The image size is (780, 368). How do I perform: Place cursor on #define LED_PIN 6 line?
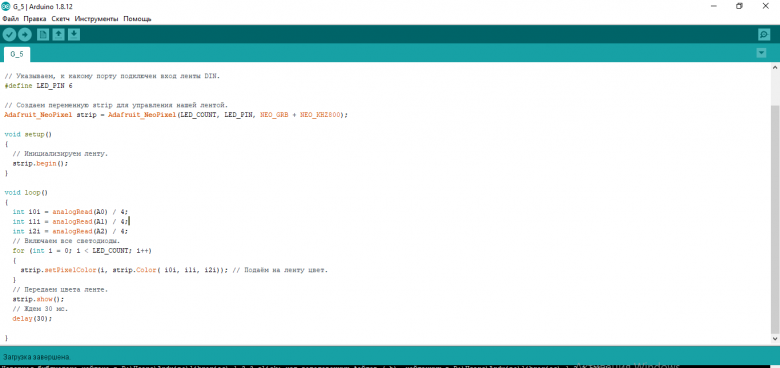click(39, 86)
